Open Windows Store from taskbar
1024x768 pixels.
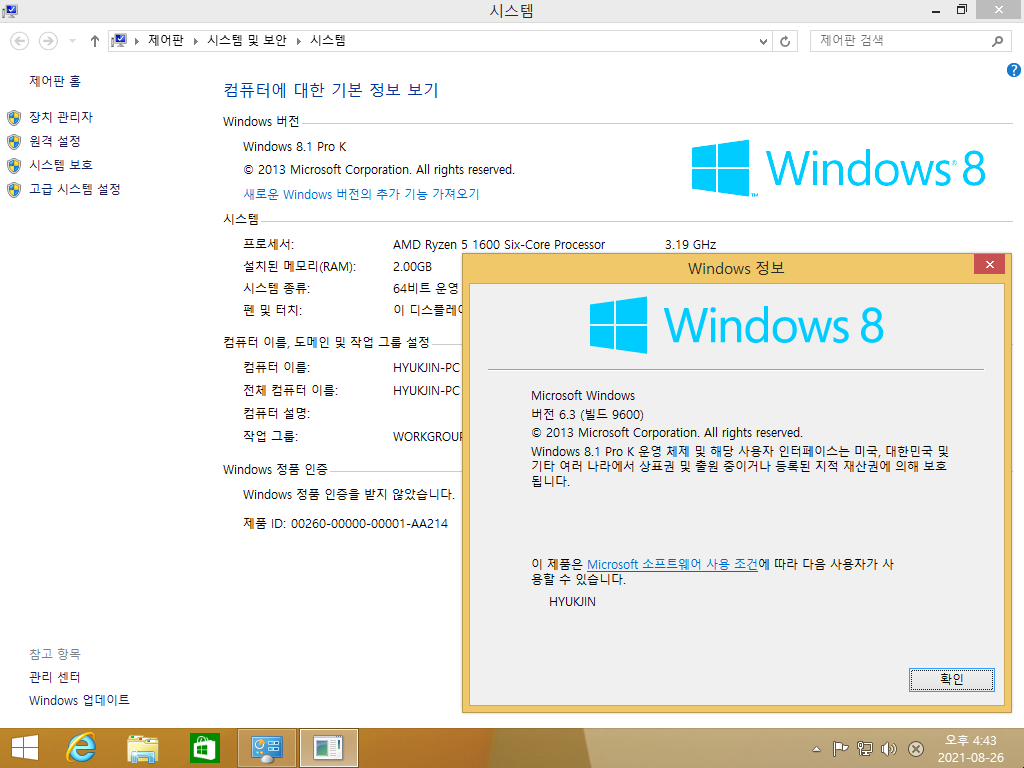204,748
